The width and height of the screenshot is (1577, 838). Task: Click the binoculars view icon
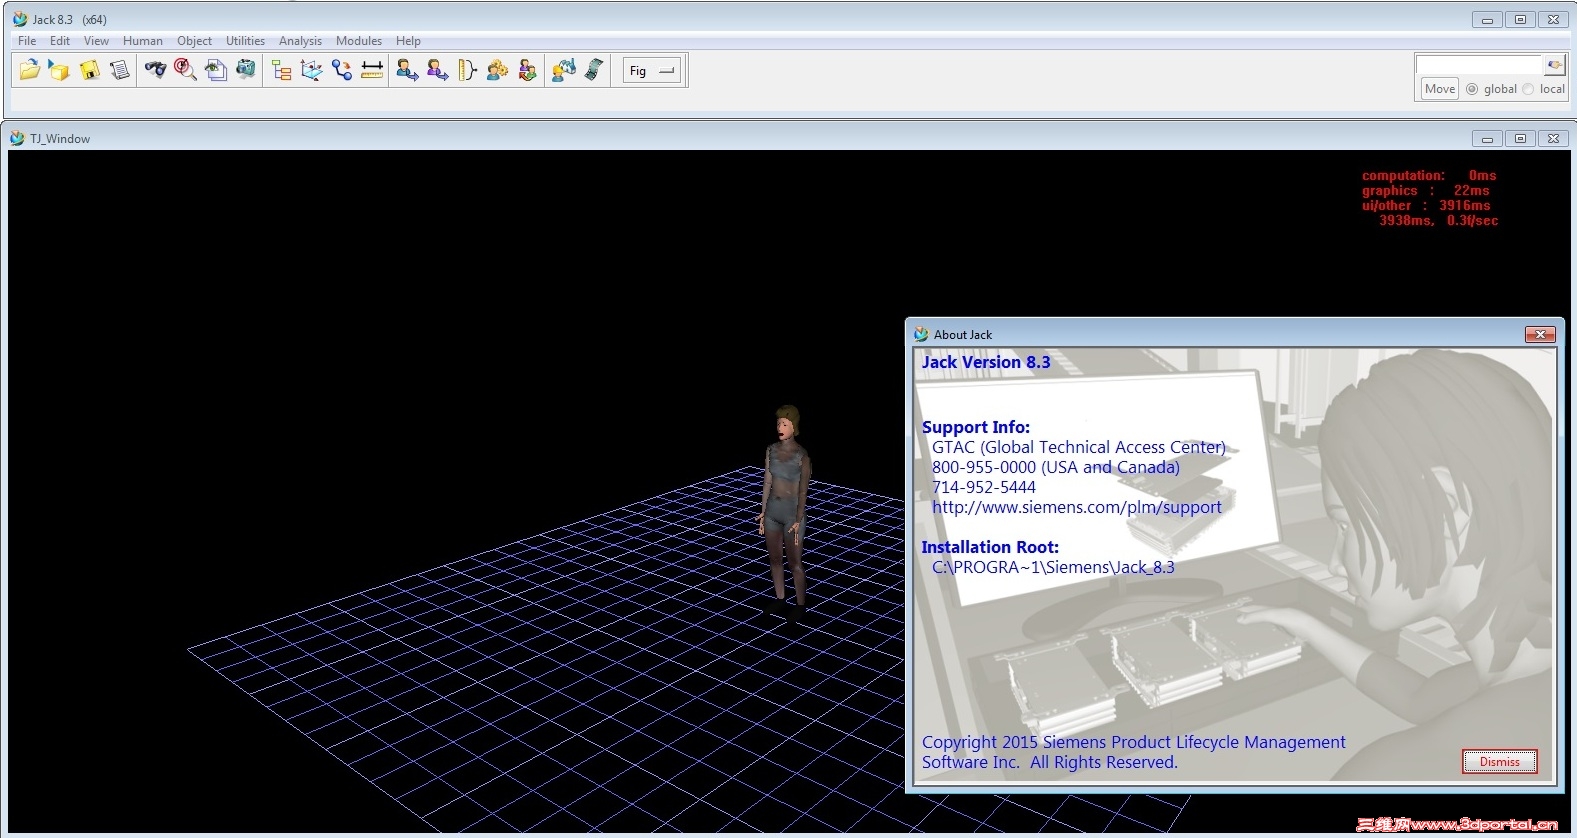click(155, 70)
